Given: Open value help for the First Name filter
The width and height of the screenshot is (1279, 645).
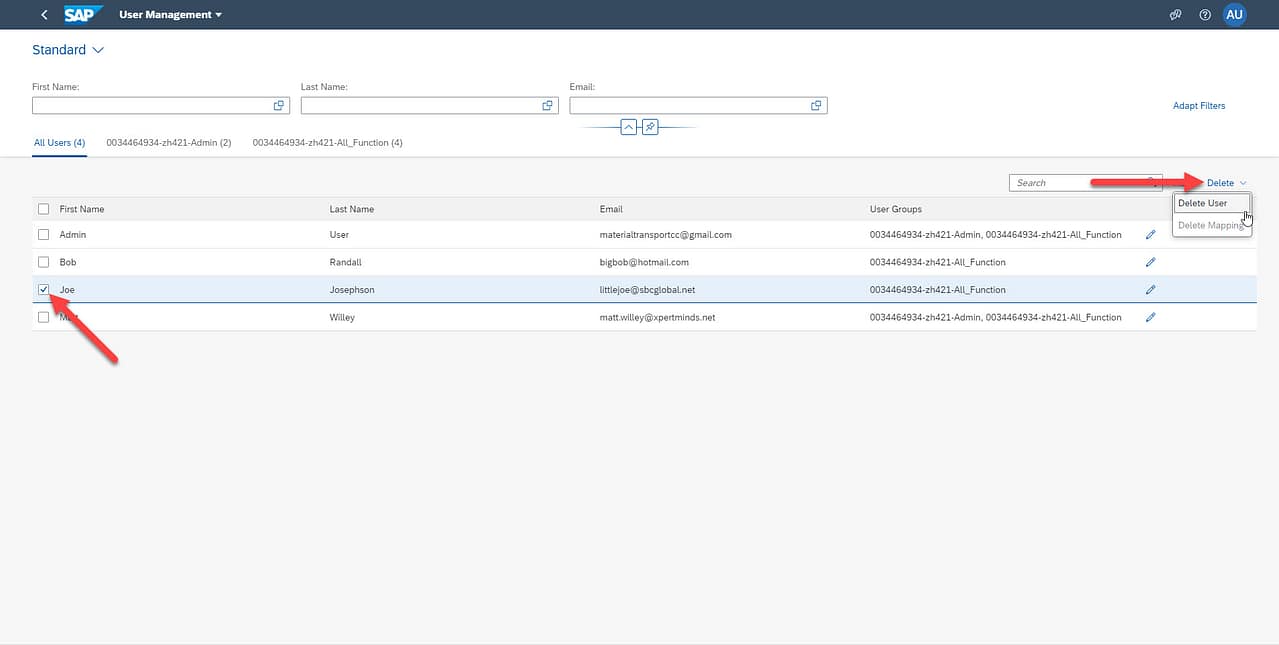Looking at the screenshot, I should pyautogui.click(x=279, y=104).
